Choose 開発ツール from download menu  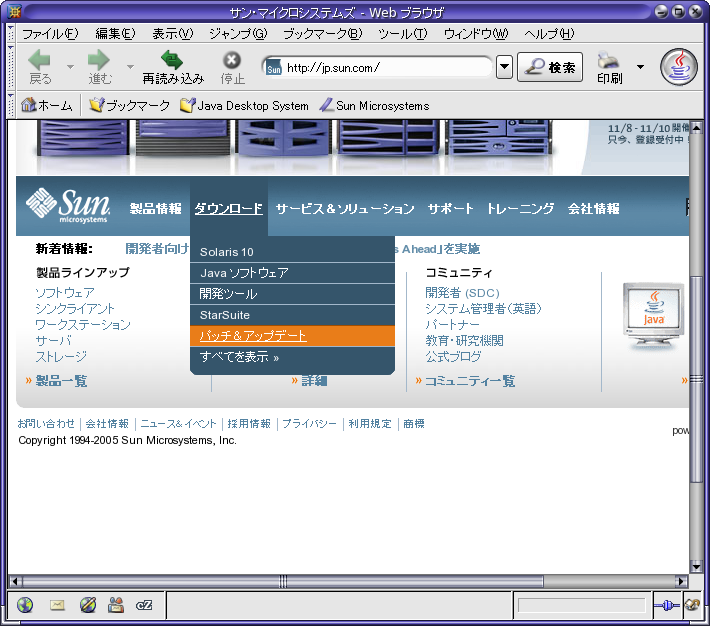(293, 294)
